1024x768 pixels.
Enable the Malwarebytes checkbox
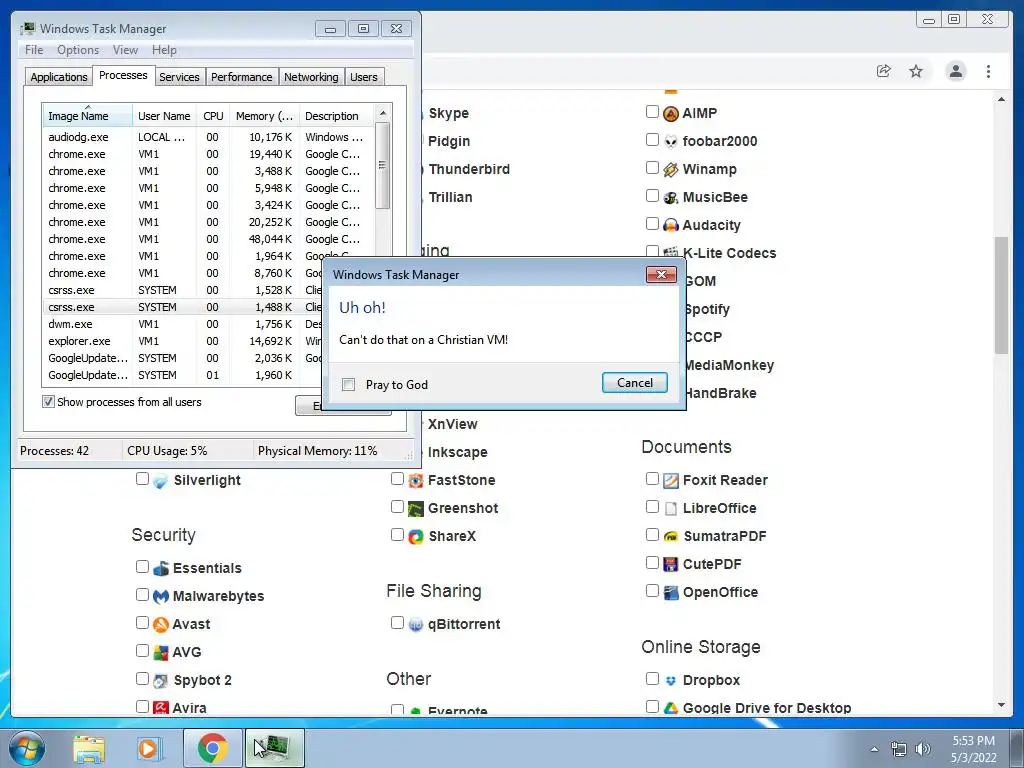(x=142, y=594)
